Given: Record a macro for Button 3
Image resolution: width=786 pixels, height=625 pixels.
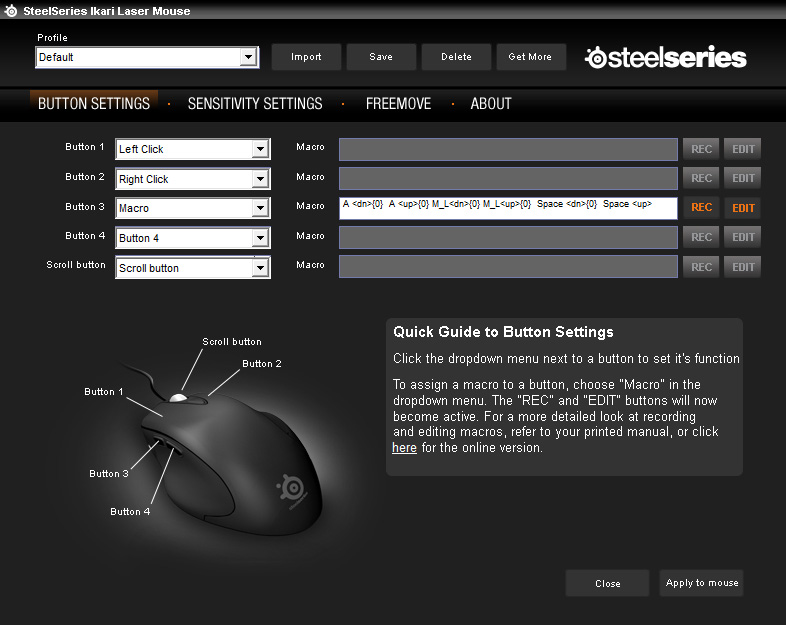Looking at the screenshot, I should 701,207.
